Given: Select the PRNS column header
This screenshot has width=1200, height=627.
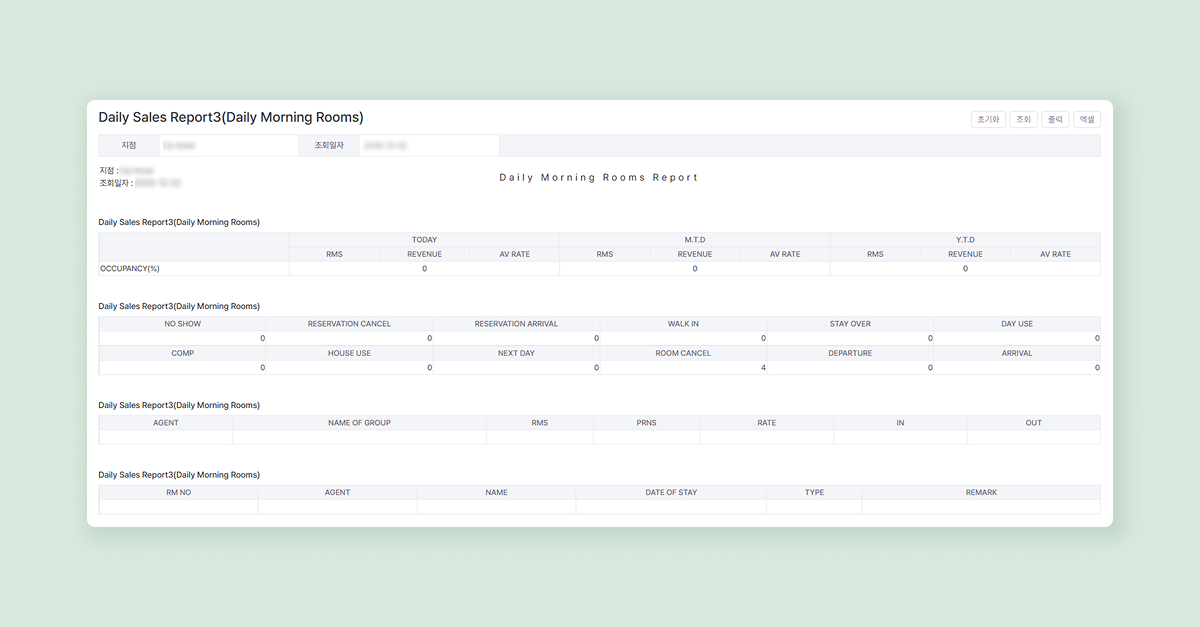Looking at the screenshot, I should [x=646, y=423].
